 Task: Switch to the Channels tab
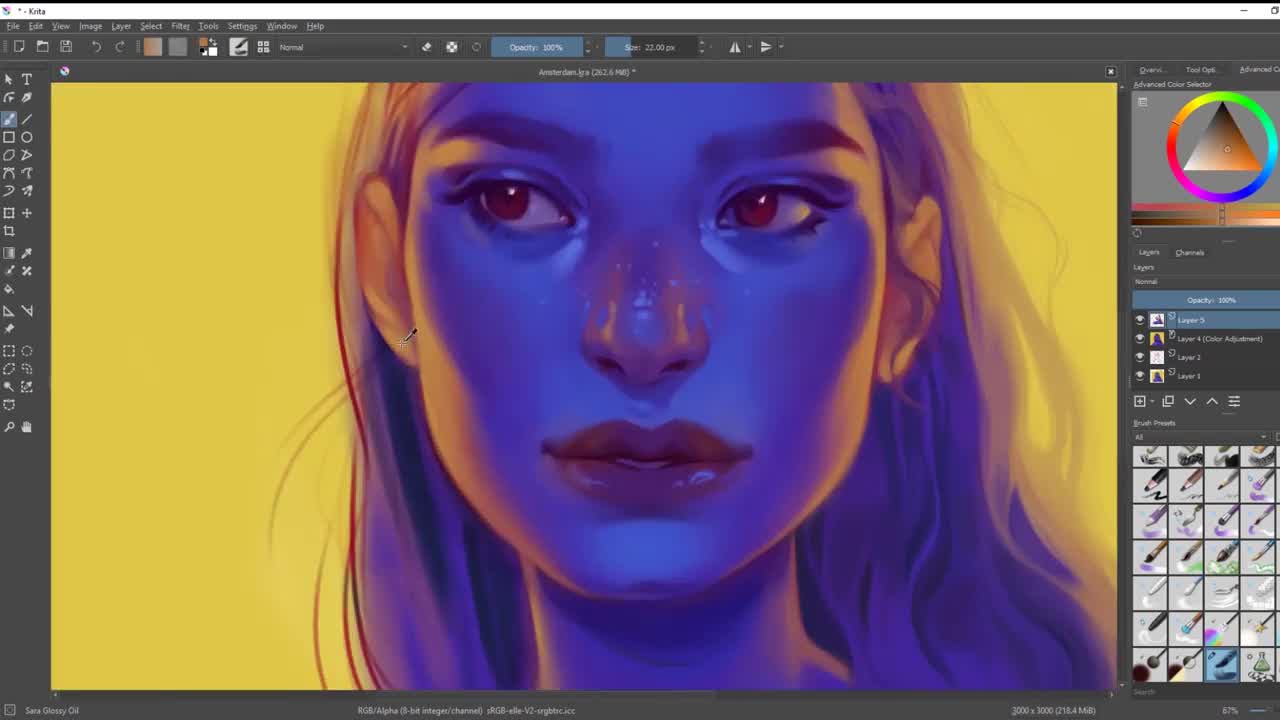click(1189, 253)
